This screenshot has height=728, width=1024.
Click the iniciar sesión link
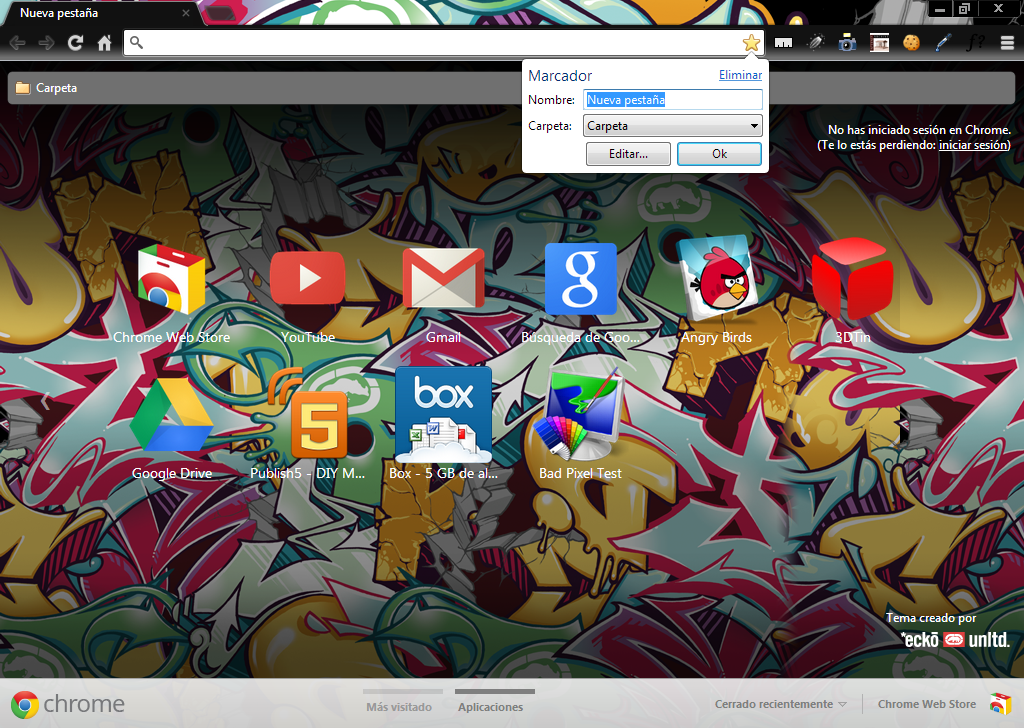(x=974, y=145)
